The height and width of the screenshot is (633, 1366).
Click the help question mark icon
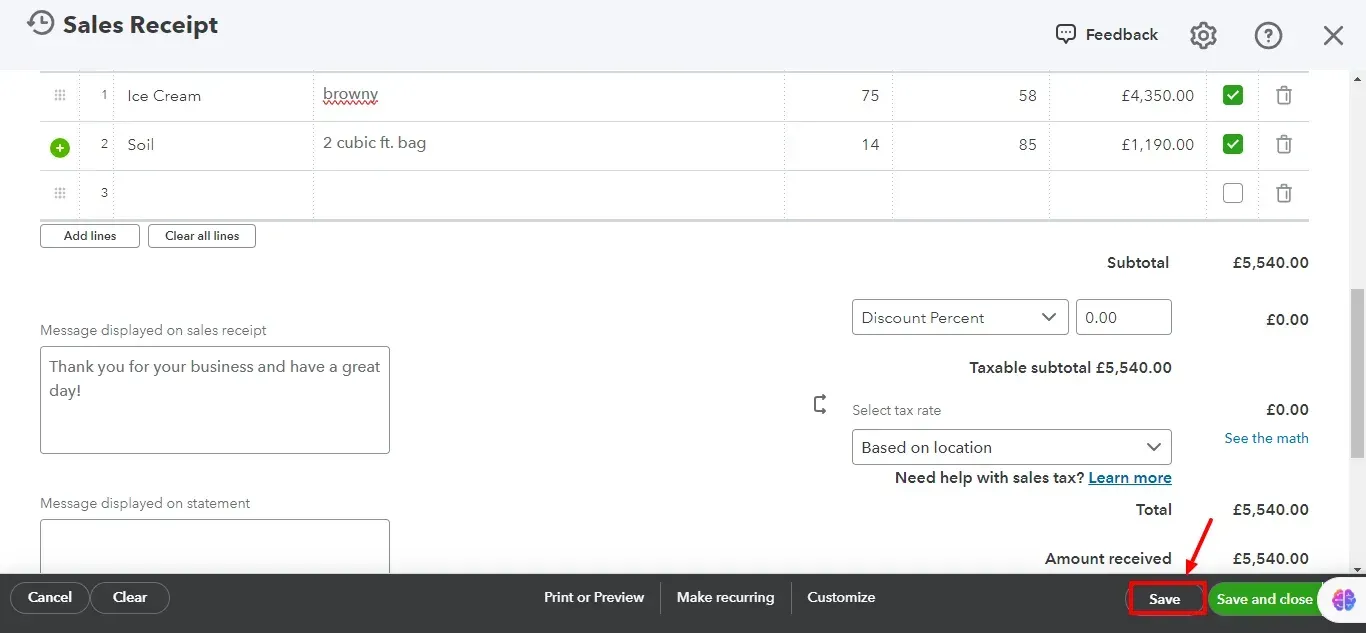tap(1268, 35)
